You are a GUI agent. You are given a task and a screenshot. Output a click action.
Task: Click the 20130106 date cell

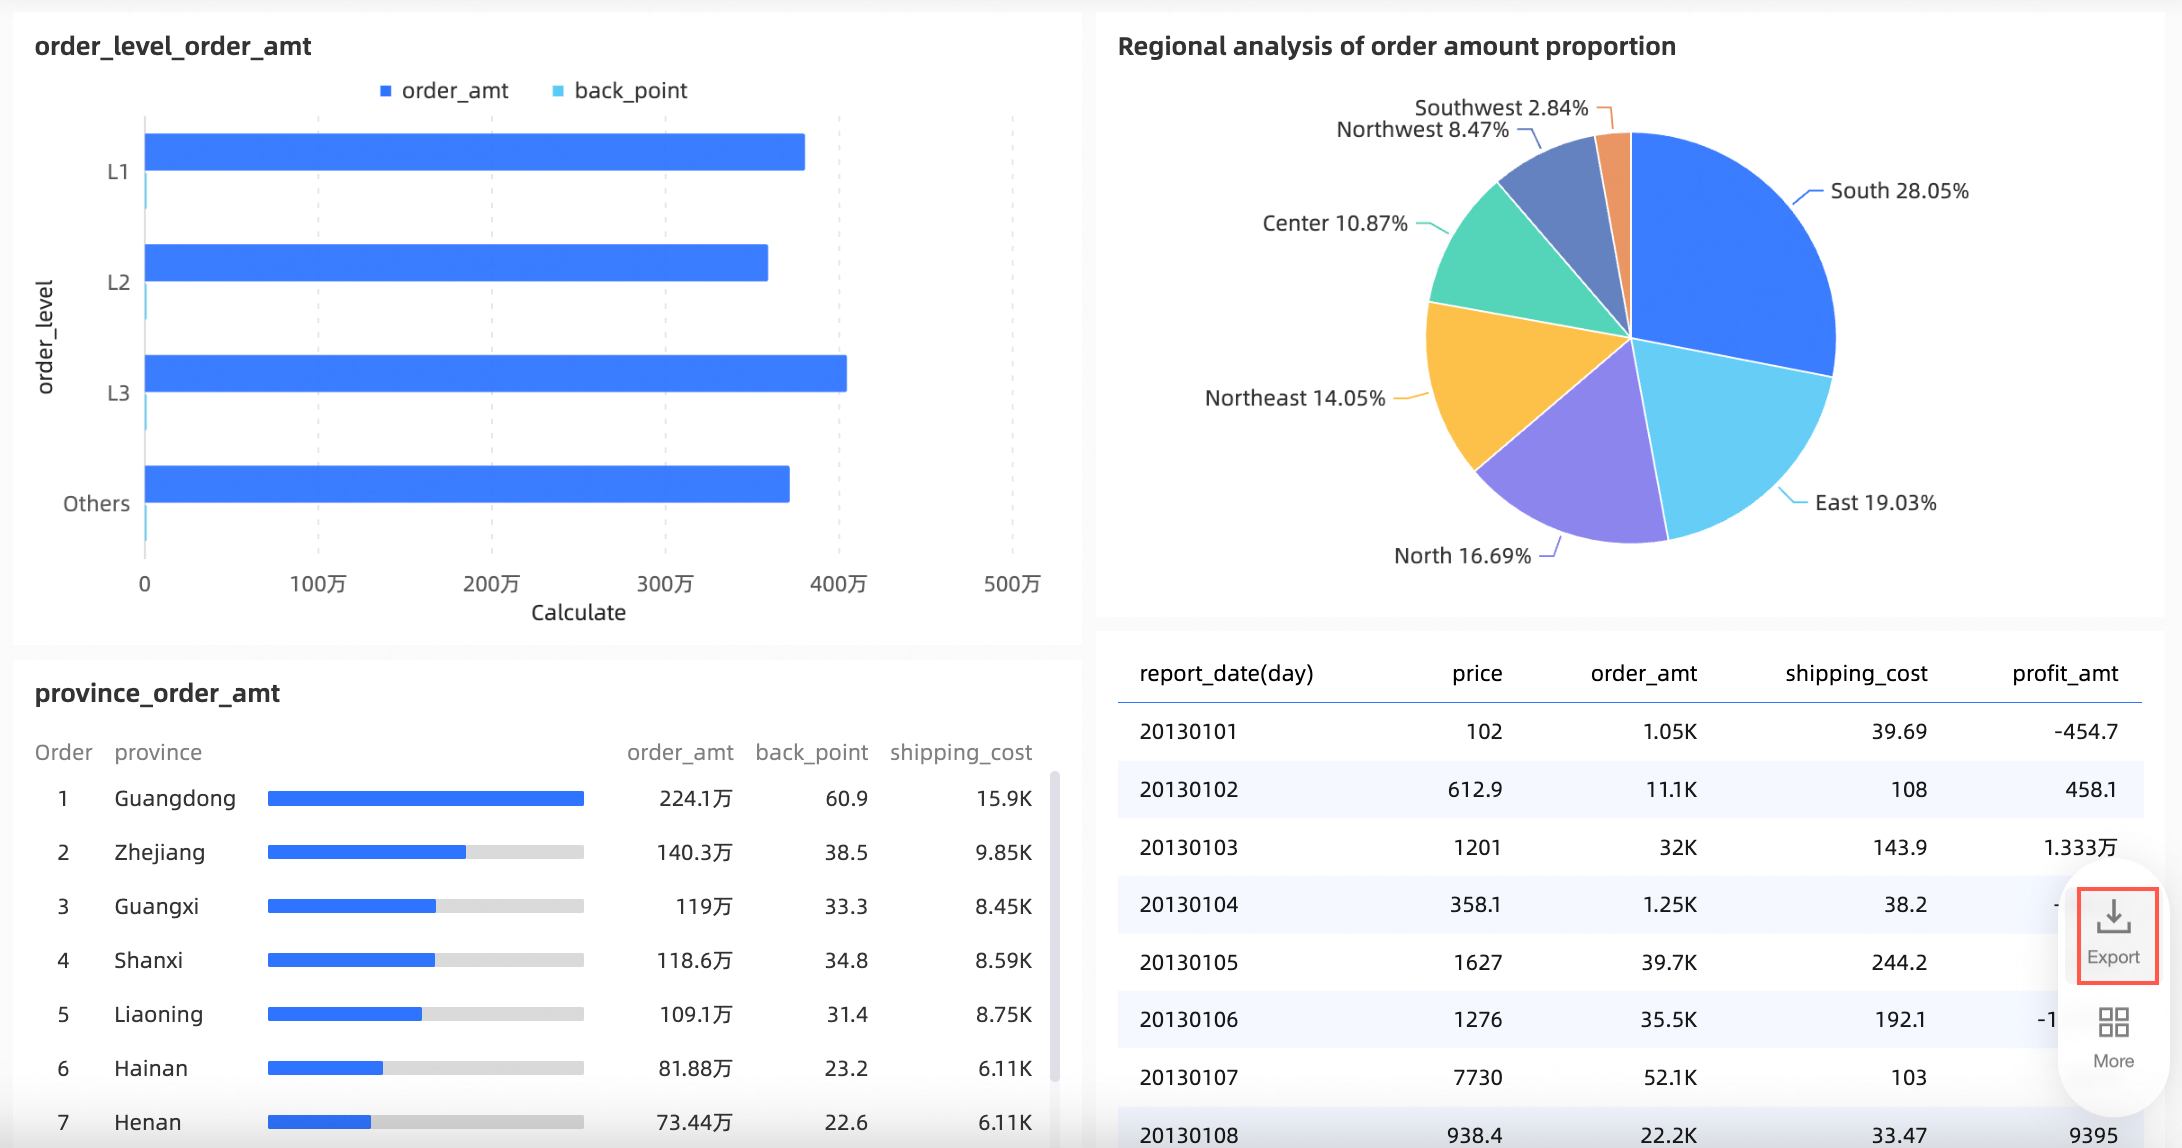point(1188,1019)
